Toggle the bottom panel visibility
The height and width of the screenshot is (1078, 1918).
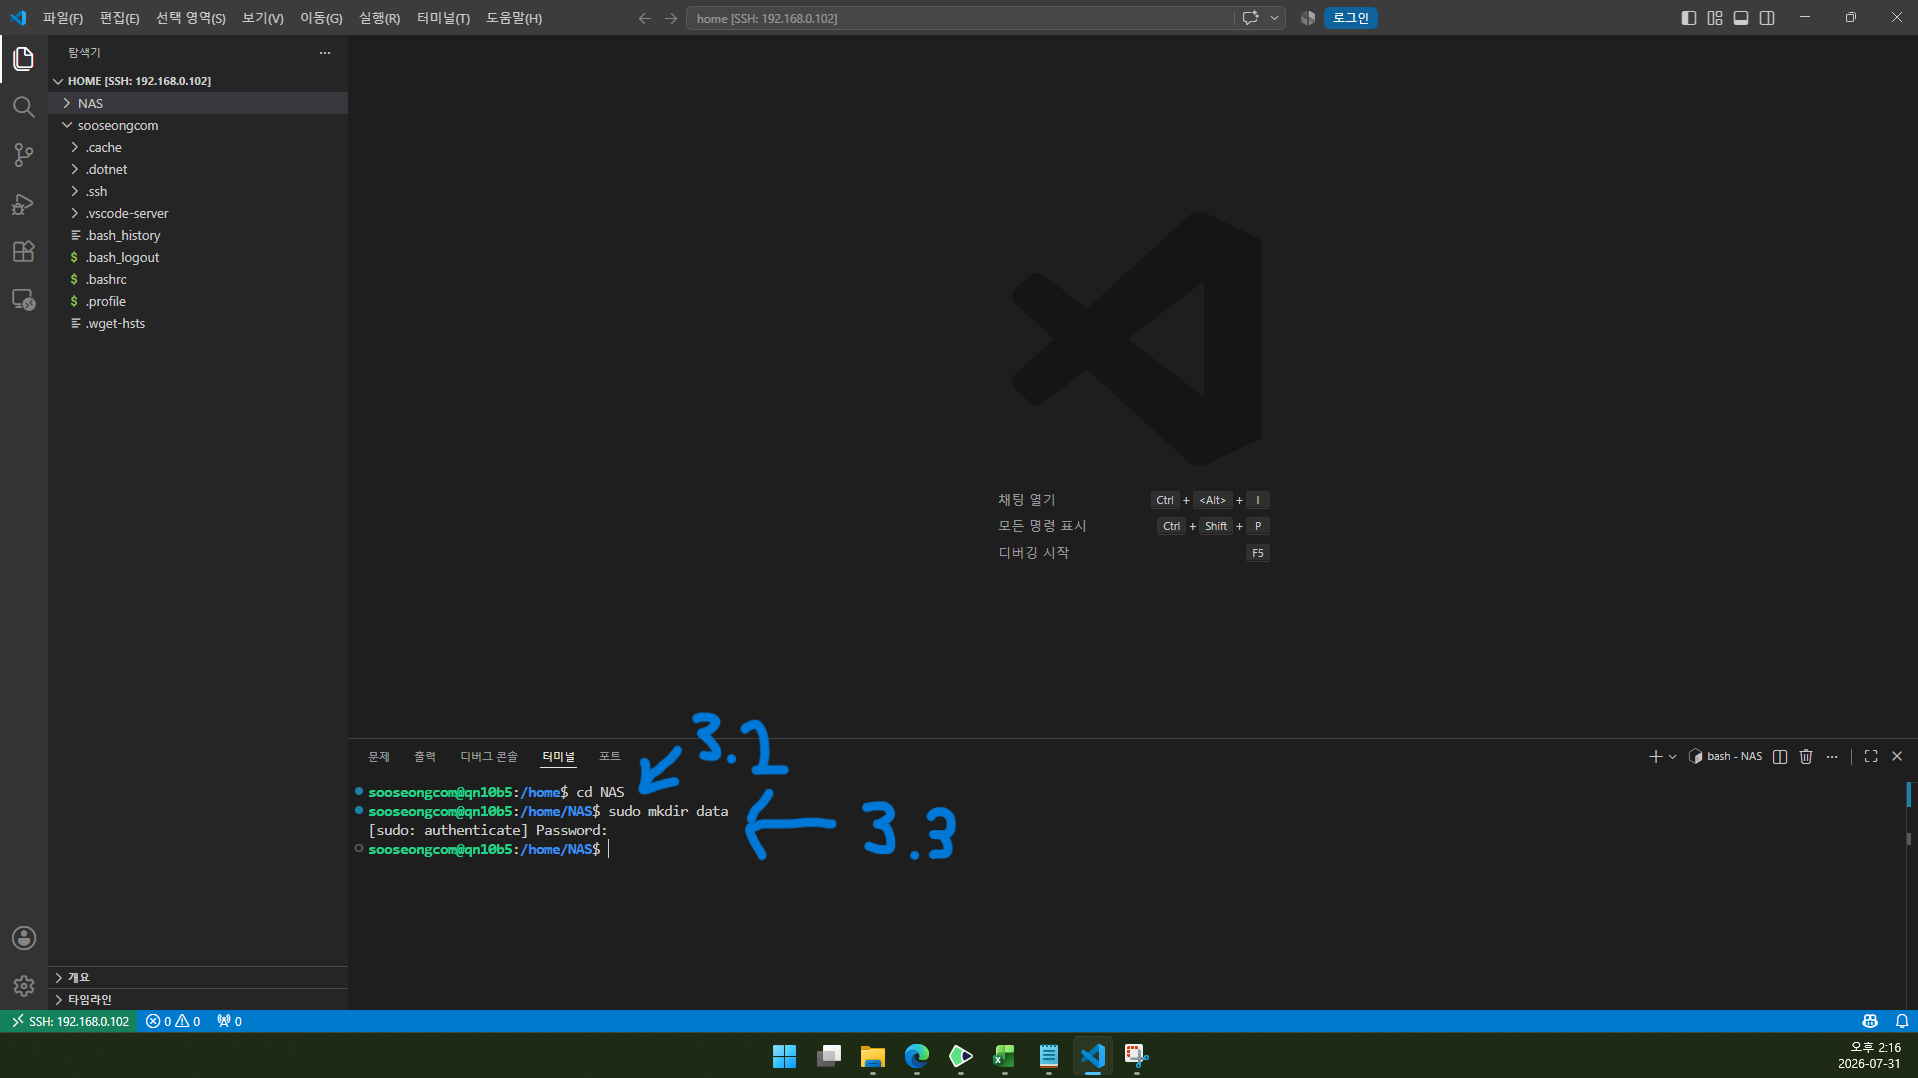pyautogui.click(x=1741, y=18)
